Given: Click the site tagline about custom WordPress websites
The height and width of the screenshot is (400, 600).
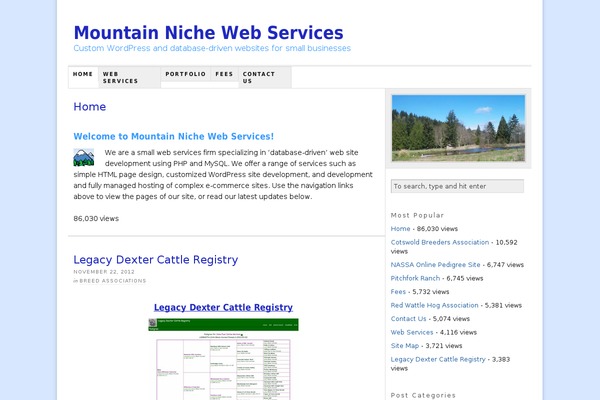Looking at the screenshot, I should tap(212, 48).
